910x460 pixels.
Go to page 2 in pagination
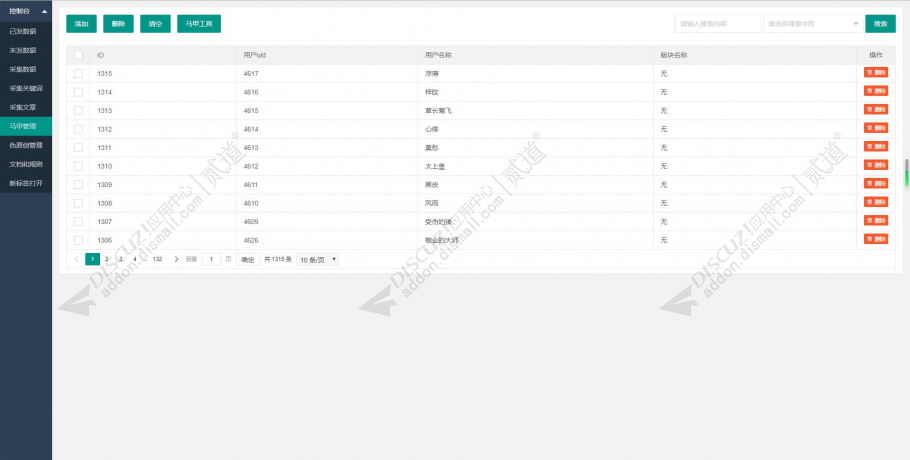pyautogui.click(x=107, y=259)
